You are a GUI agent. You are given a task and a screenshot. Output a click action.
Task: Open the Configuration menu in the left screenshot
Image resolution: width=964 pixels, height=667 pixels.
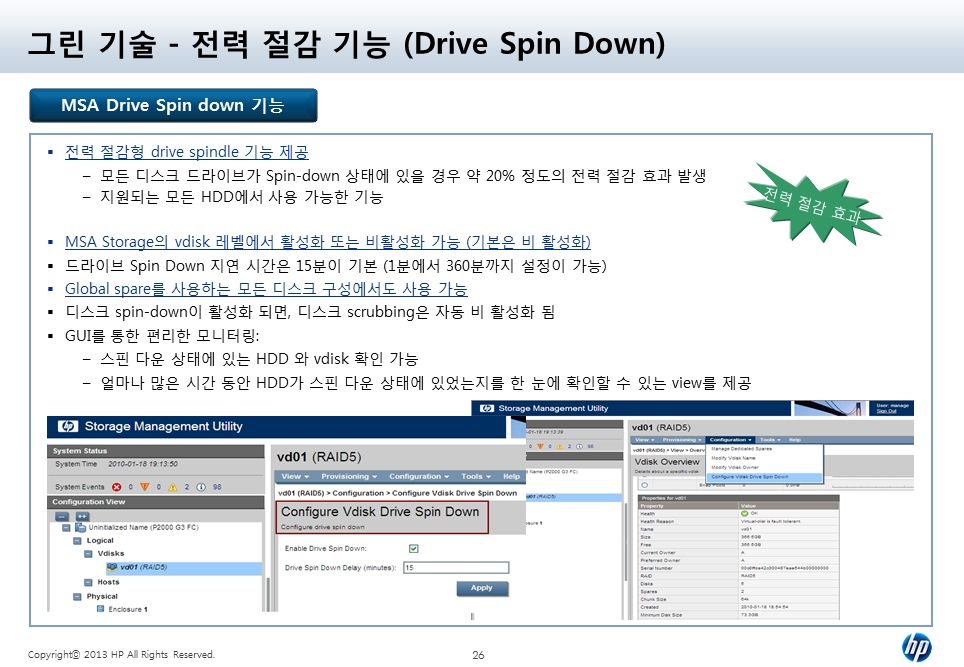419,476
